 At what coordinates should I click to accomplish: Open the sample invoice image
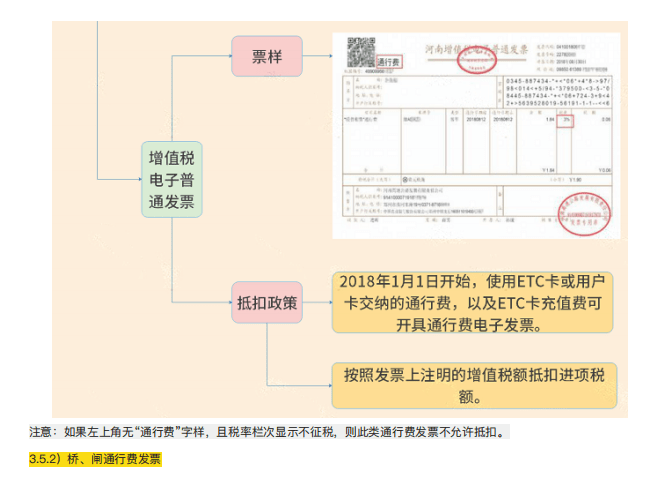tap(476, 136)
